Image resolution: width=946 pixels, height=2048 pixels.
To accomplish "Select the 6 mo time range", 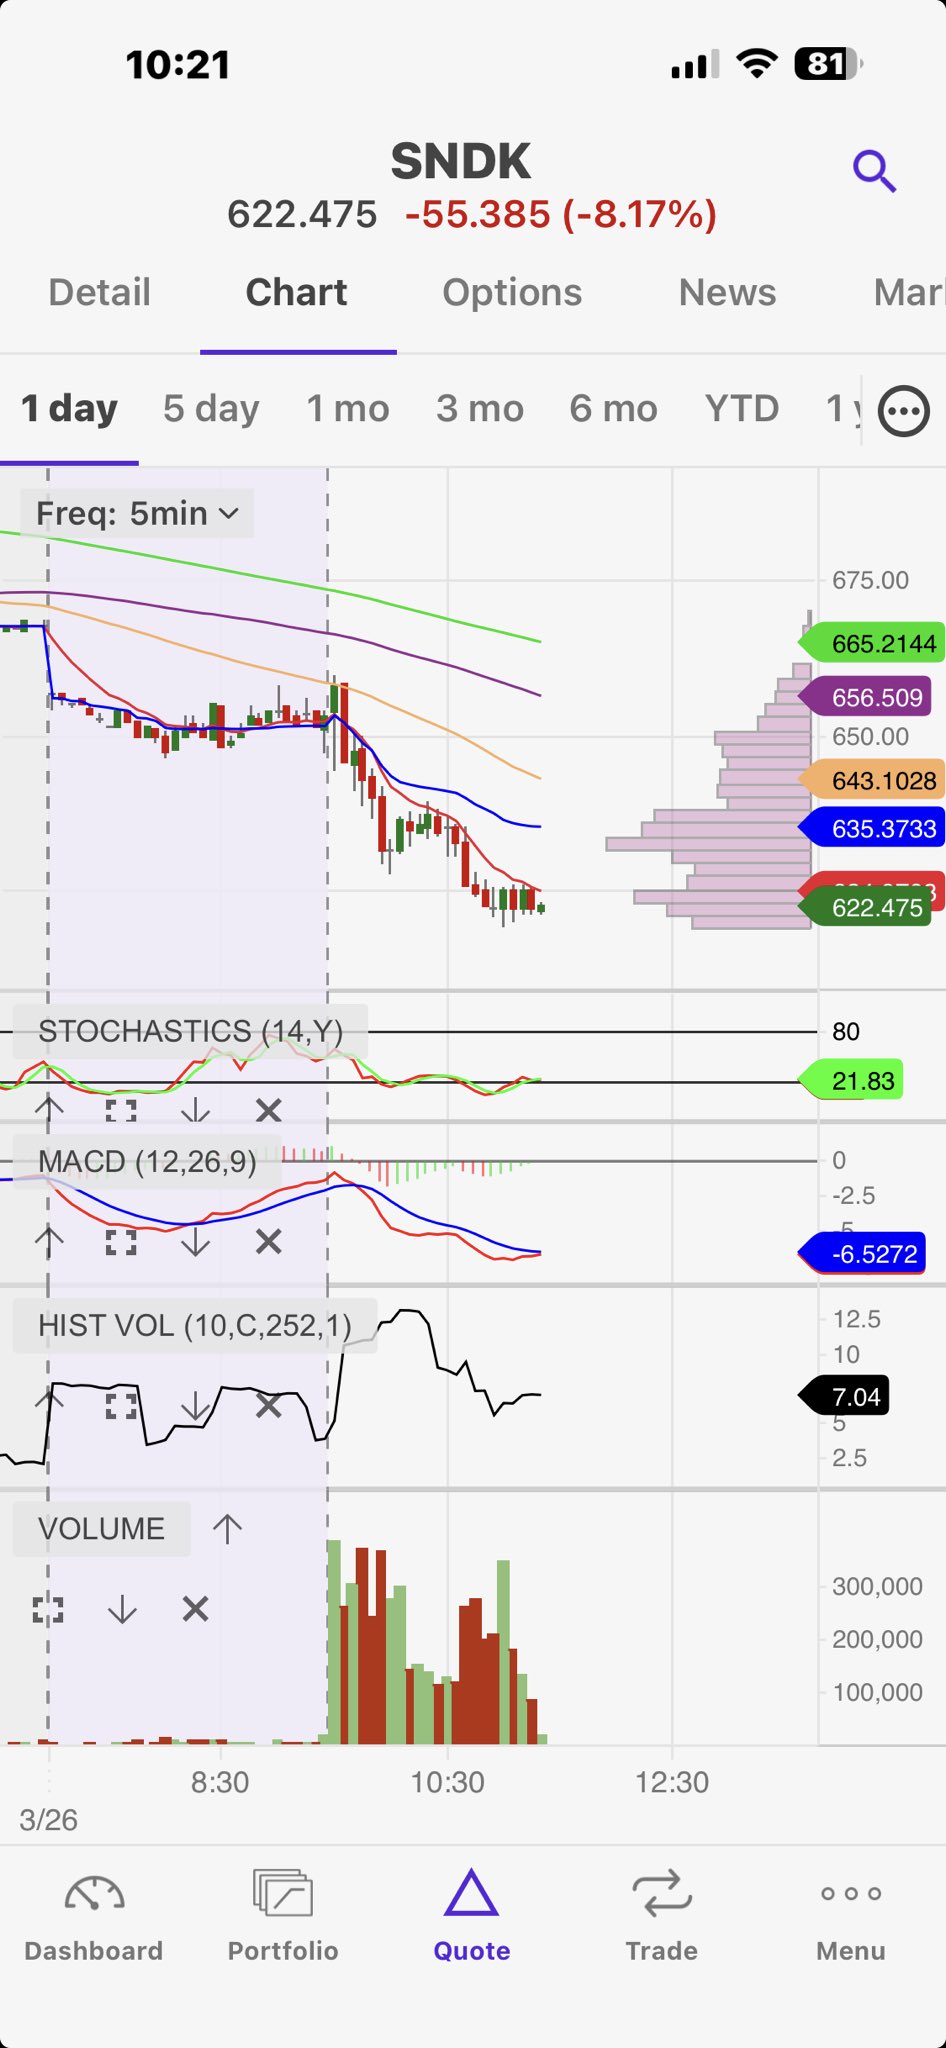I will [613, 408].
